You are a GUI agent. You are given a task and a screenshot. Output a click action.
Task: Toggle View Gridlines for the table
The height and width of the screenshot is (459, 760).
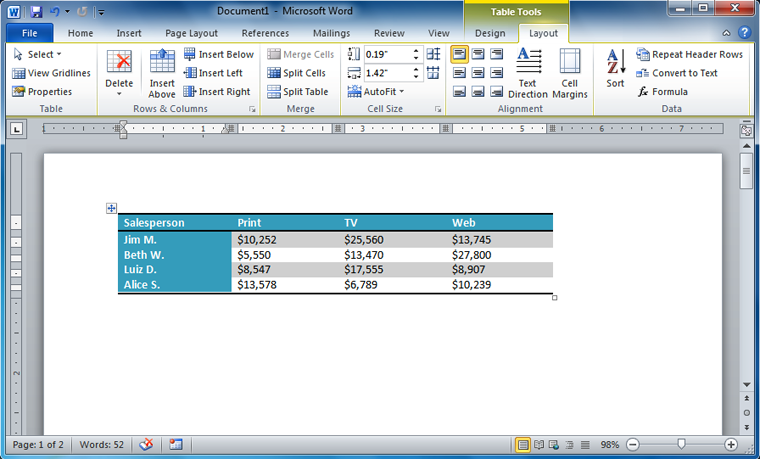coord(51,73)
